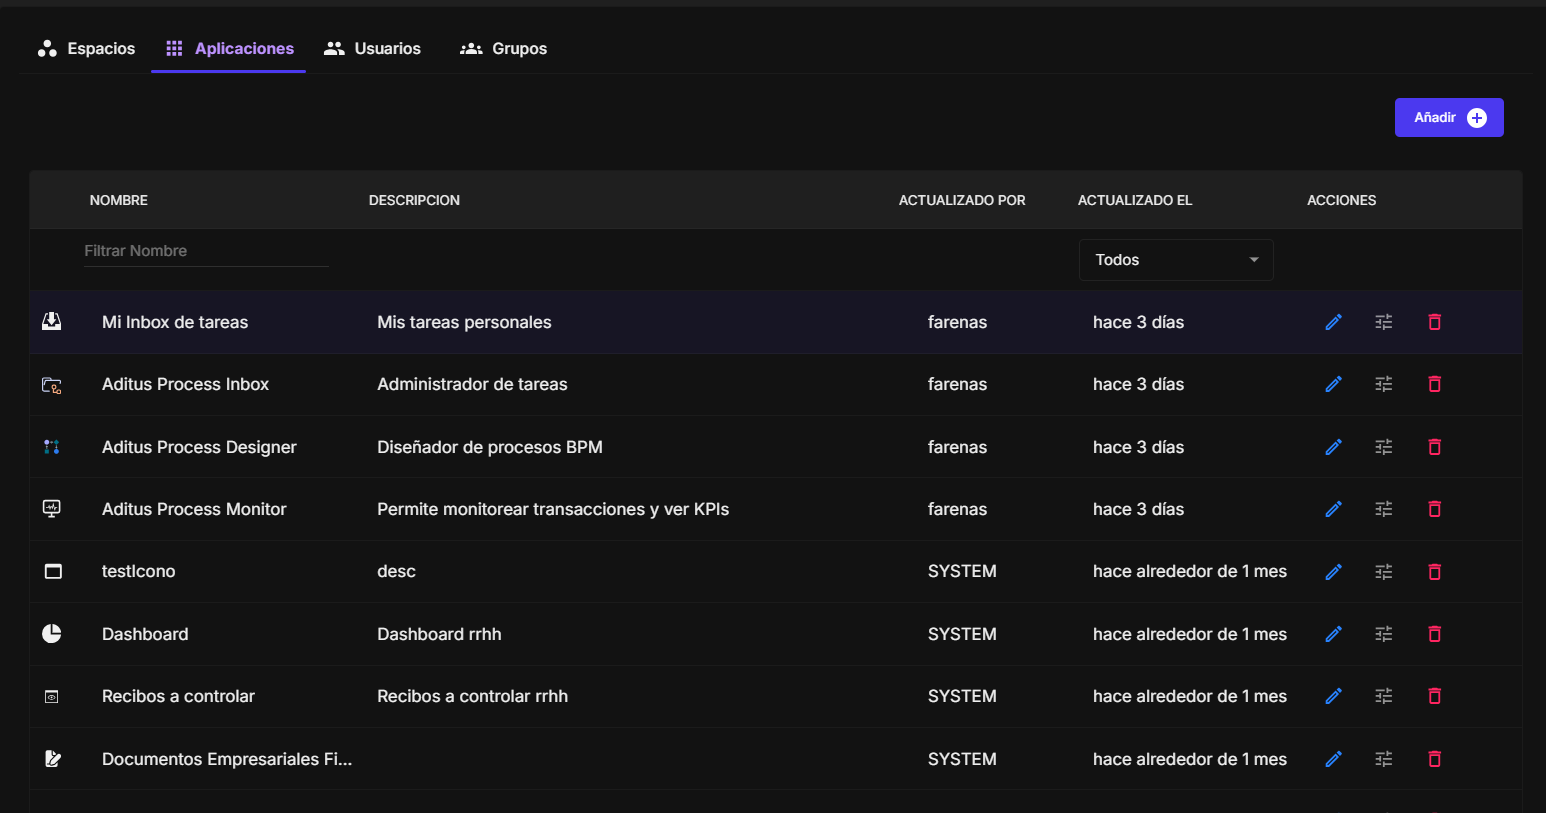Click the Añadir button
This screenshot has height=813, width=1546.
click(x=1449, y=118)
